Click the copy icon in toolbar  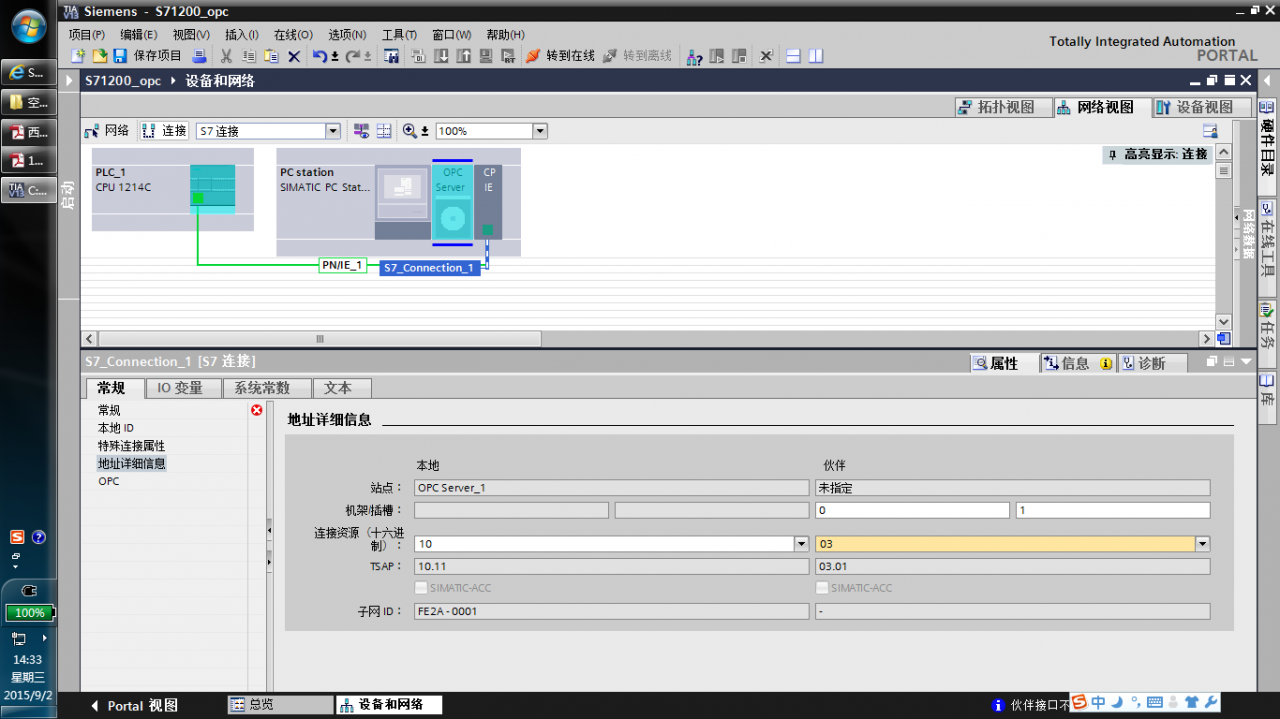[249, 56]
